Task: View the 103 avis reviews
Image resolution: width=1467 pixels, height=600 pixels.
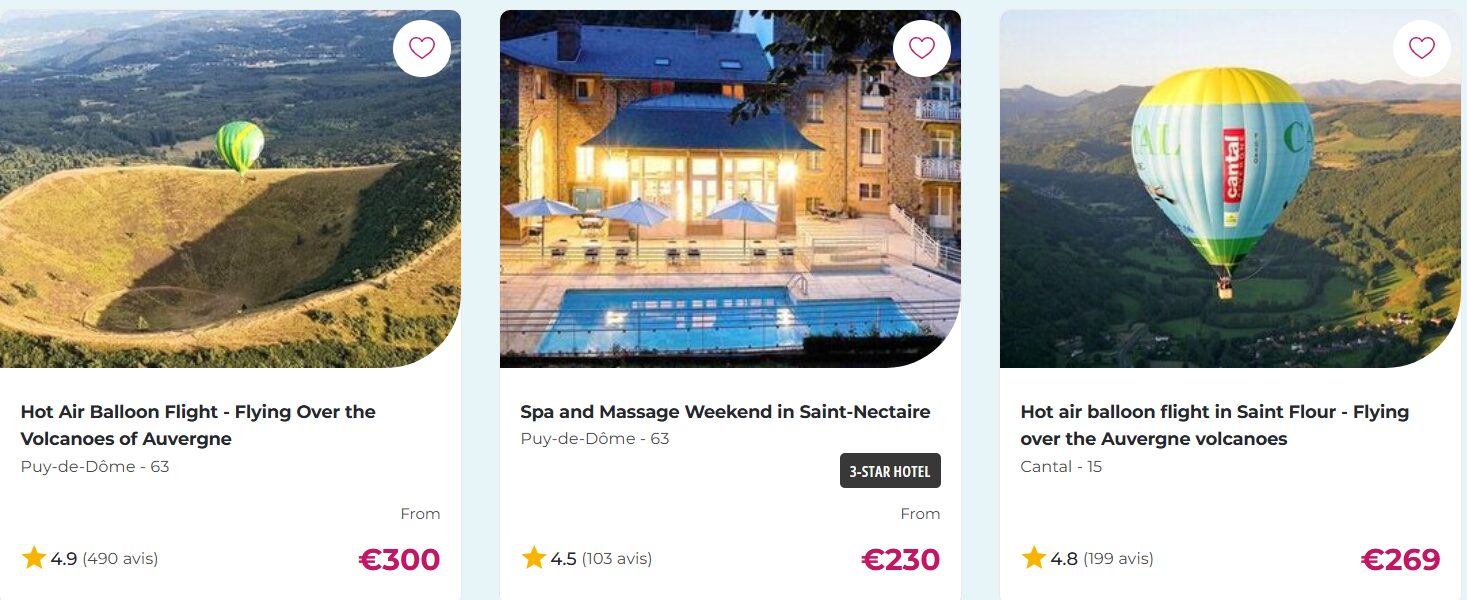Action: (617, 559)
